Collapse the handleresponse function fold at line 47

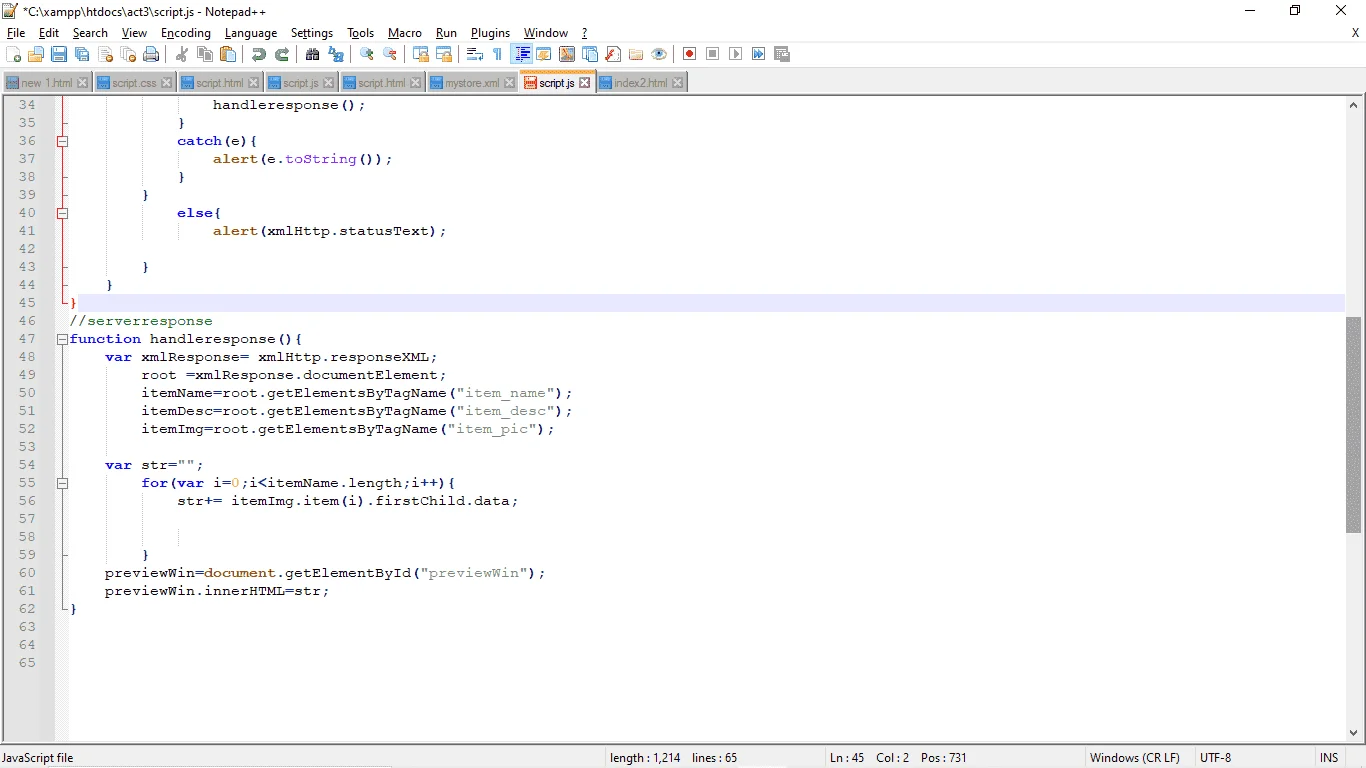click(62, 339)
